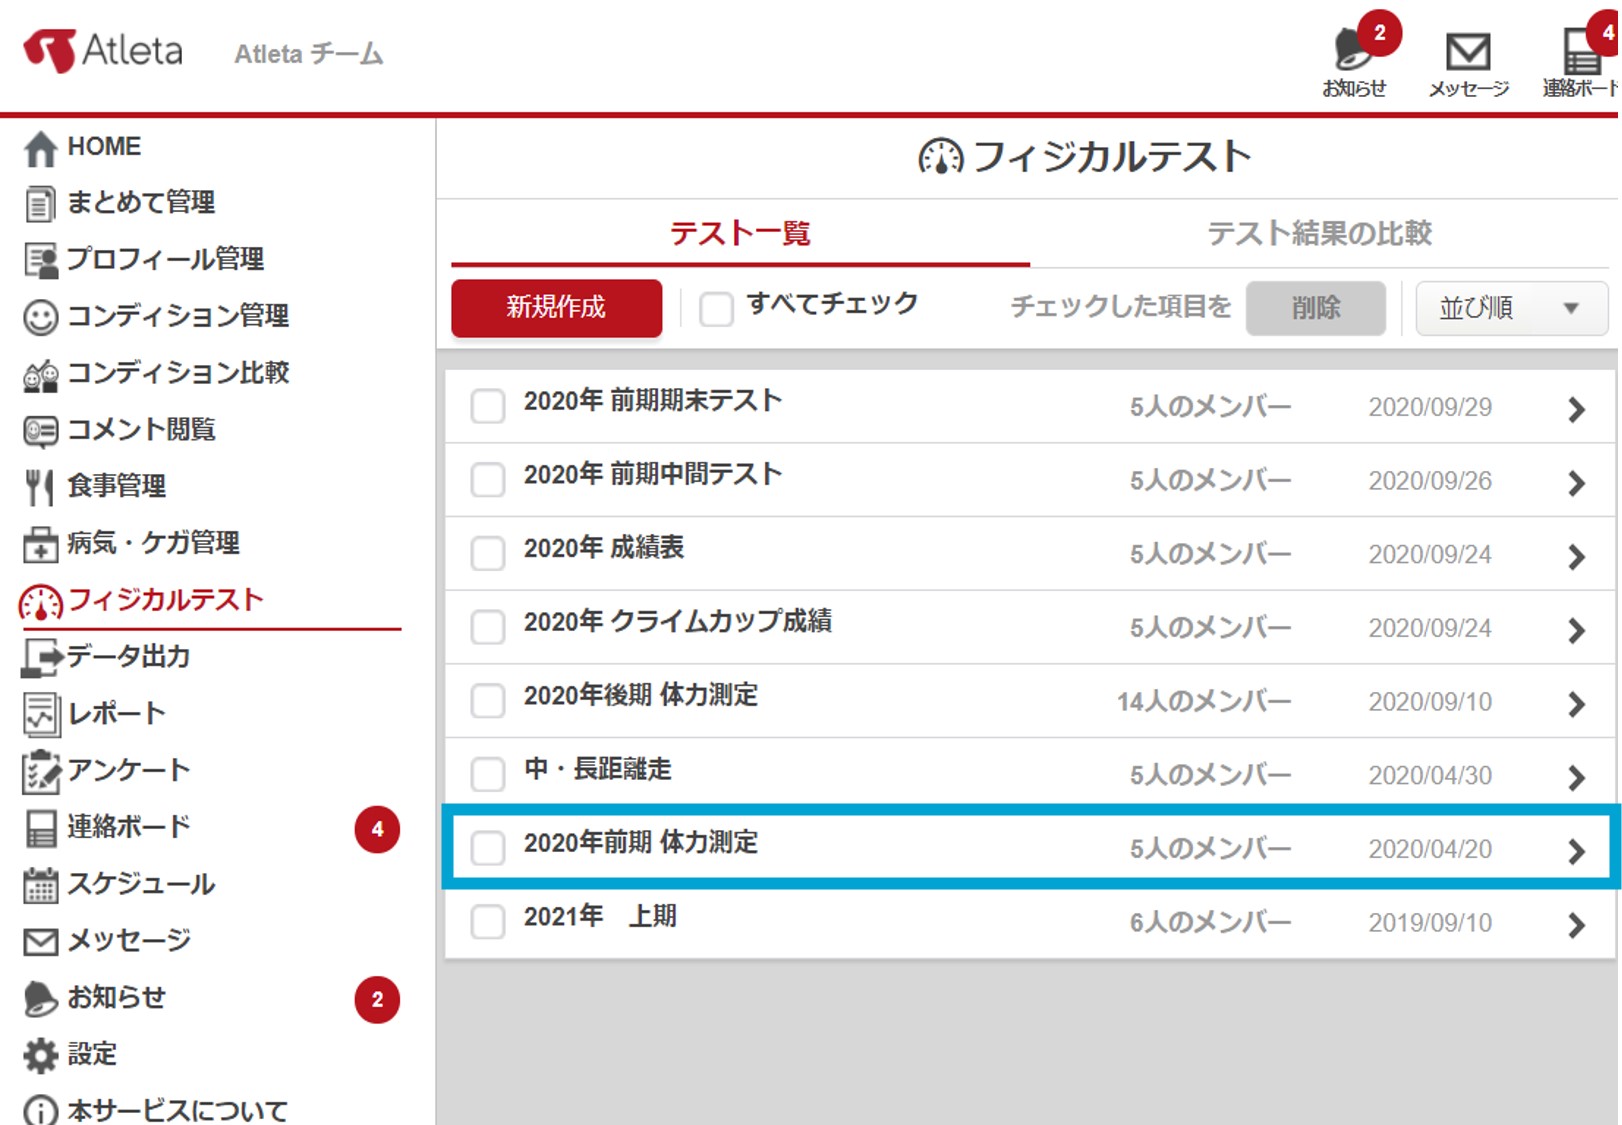Select the テスト一覧 tab
Viewport: 1622px width, 1125px height.
740,234
